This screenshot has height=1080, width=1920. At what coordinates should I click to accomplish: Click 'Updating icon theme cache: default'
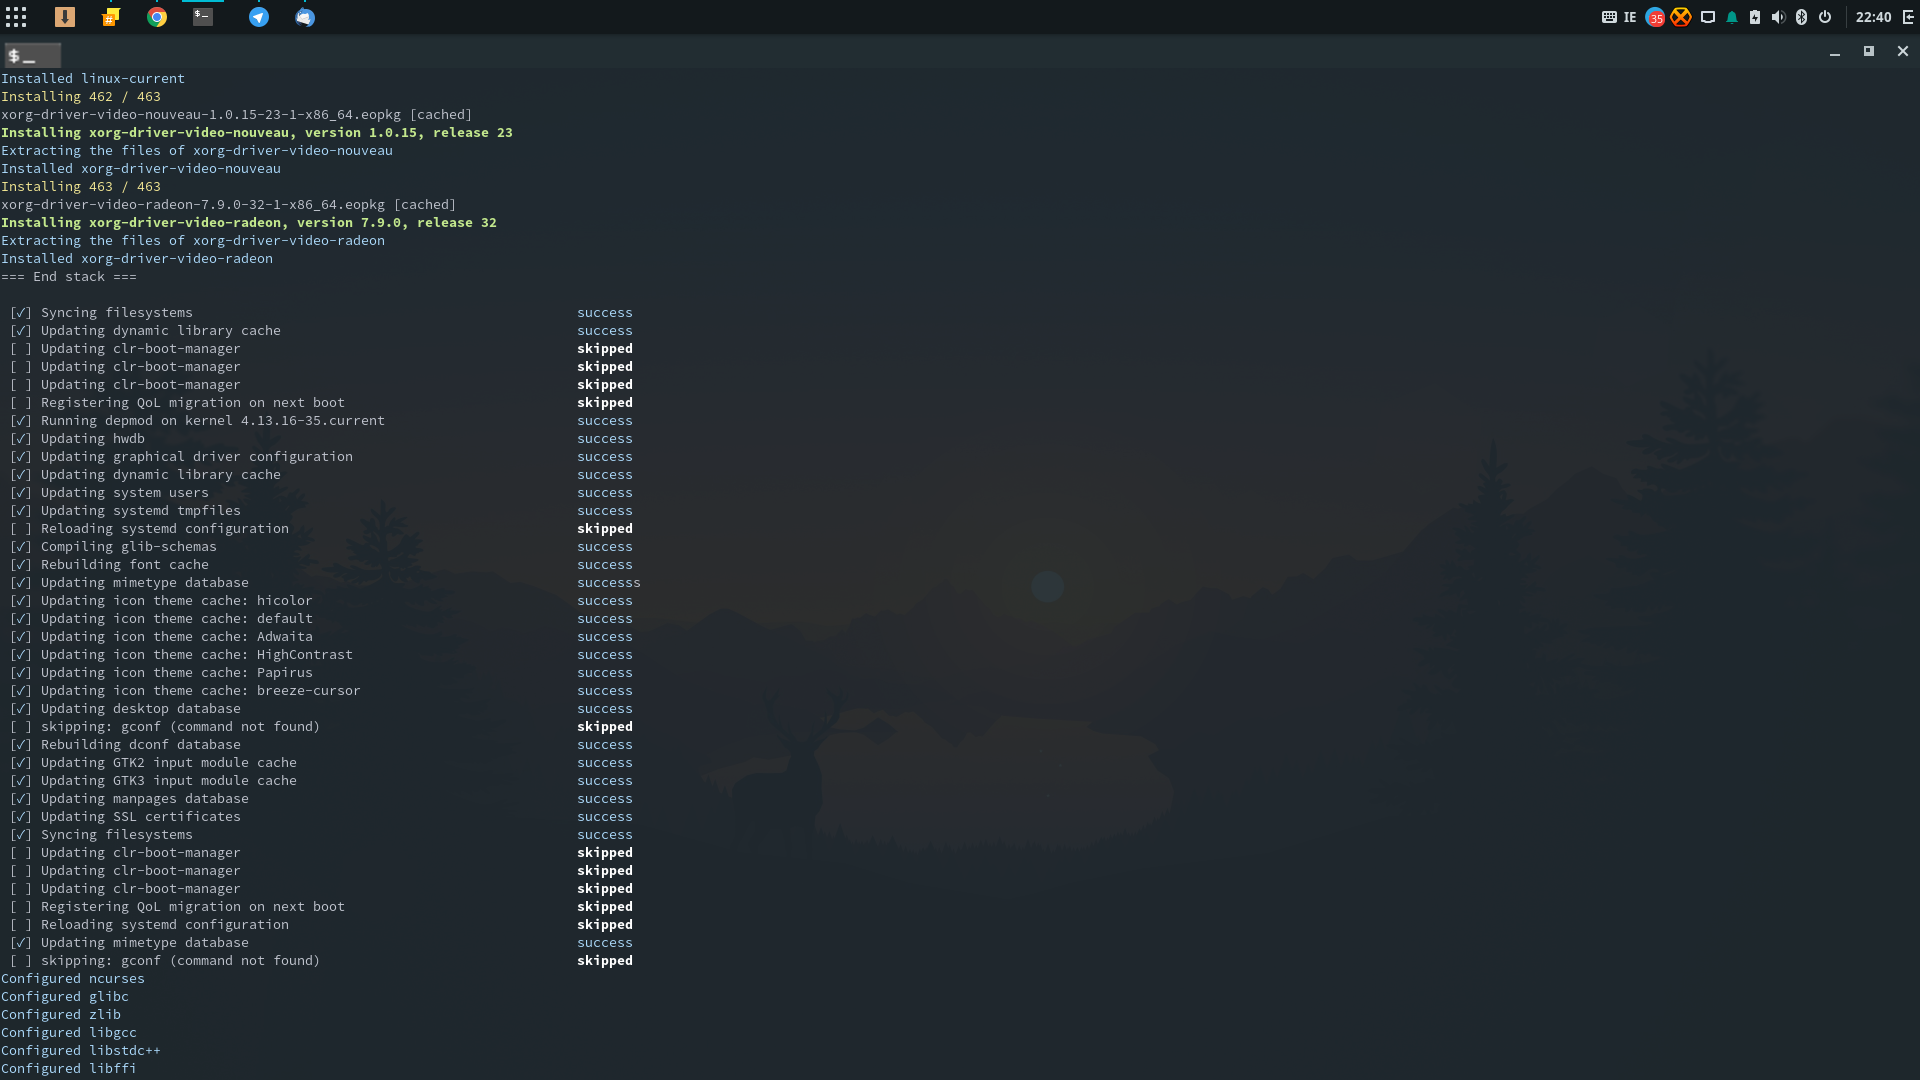[x=177, y=618]
